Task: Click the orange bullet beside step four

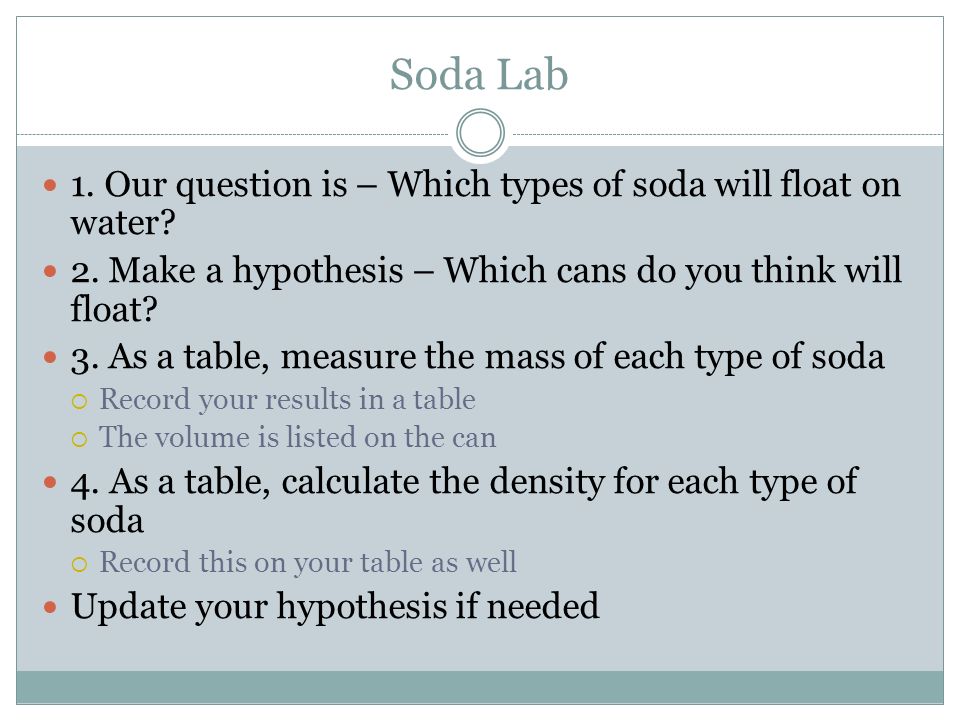Action: click(x=50, y=482)
